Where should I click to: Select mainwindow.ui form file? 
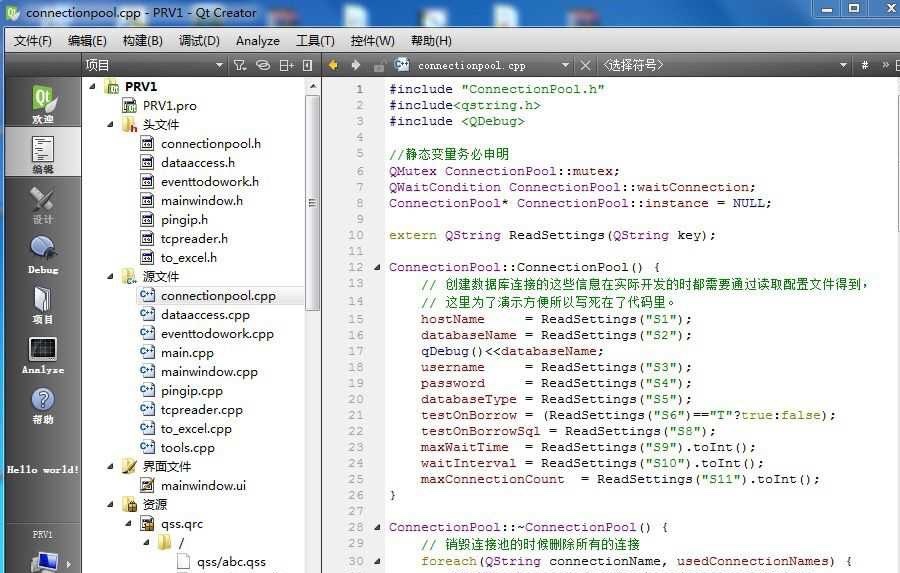pyautogui.click(x=203, y=486)
